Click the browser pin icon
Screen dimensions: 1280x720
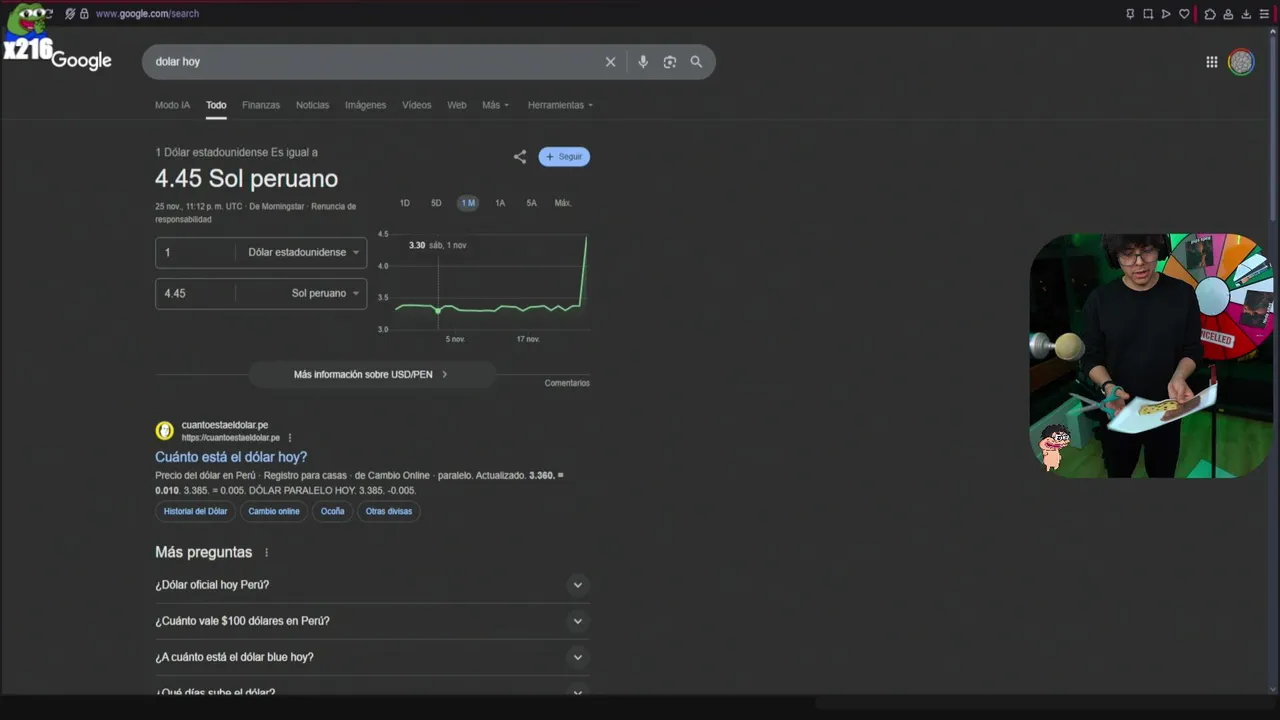1130,14
